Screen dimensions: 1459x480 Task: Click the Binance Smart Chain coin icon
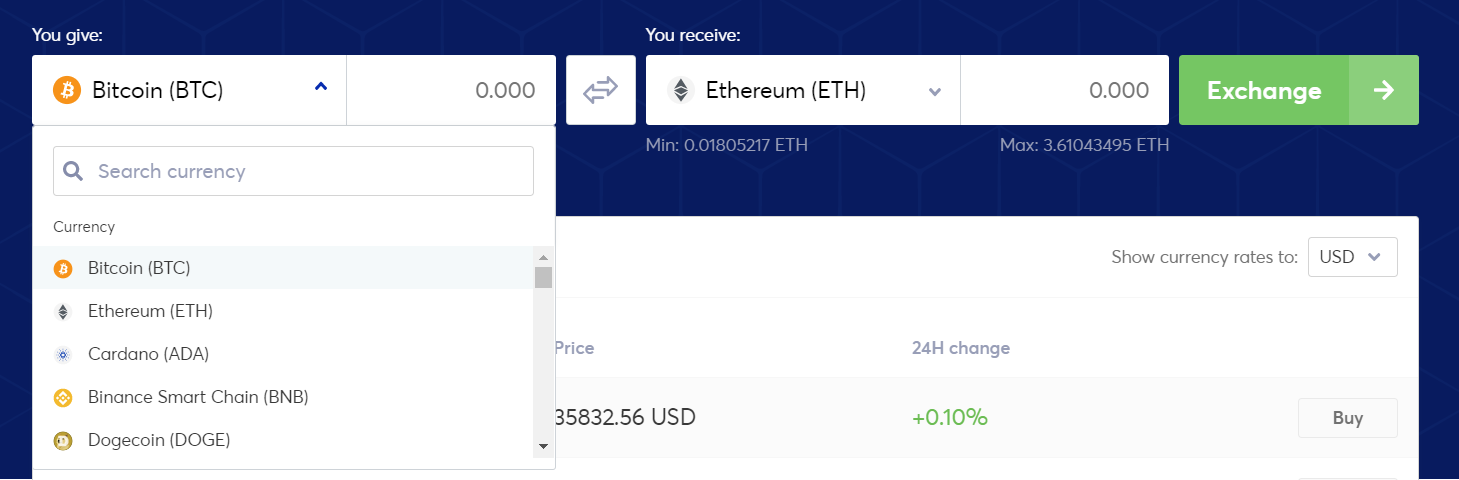(63, 397)
